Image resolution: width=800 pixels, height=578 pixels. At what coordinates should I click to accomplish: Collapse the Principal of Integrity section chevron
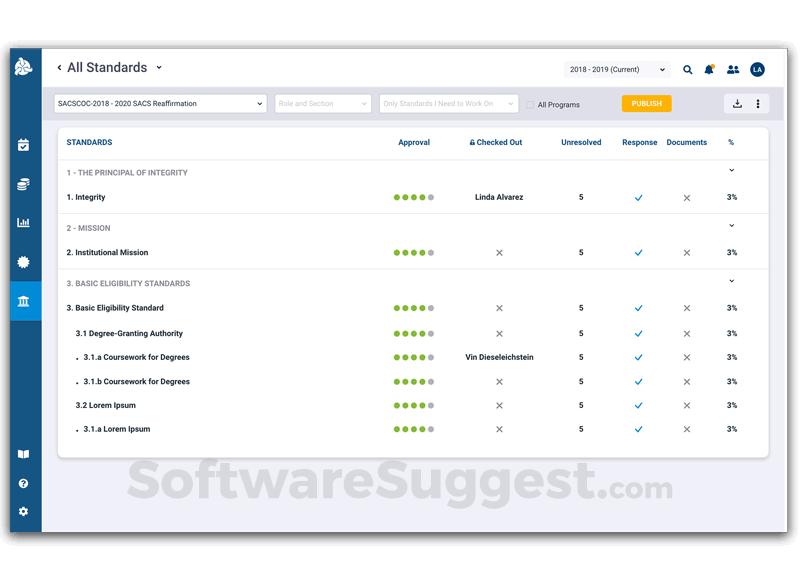(x=732, y=171)
